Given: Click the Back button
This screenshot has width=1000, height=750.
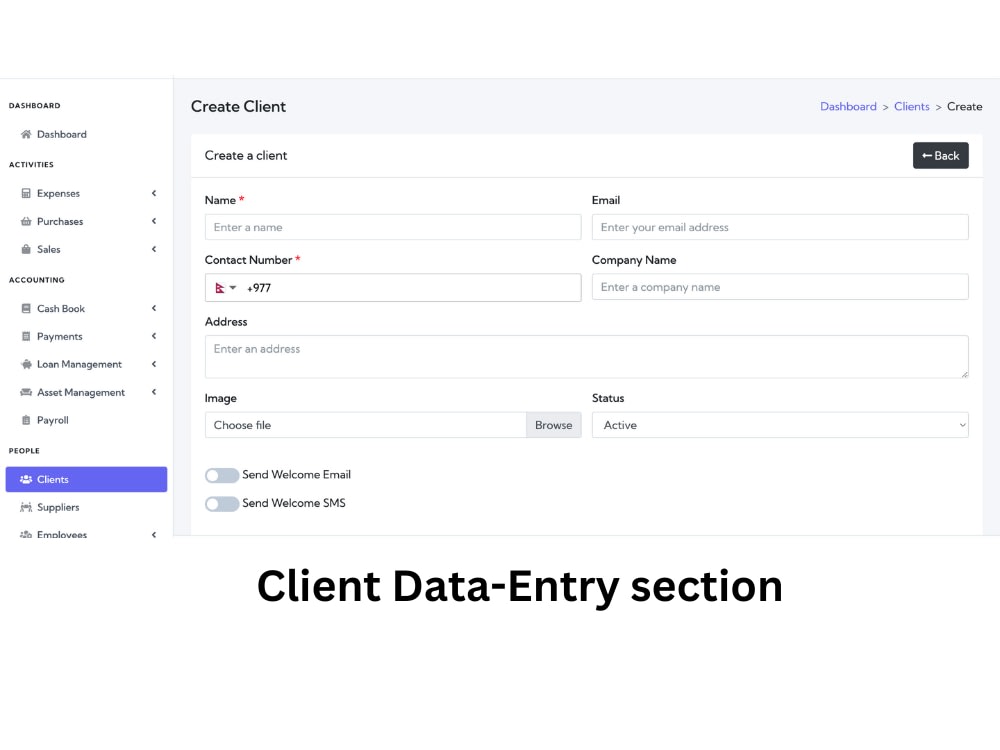Looking at the screenshot, I should 941,156.
